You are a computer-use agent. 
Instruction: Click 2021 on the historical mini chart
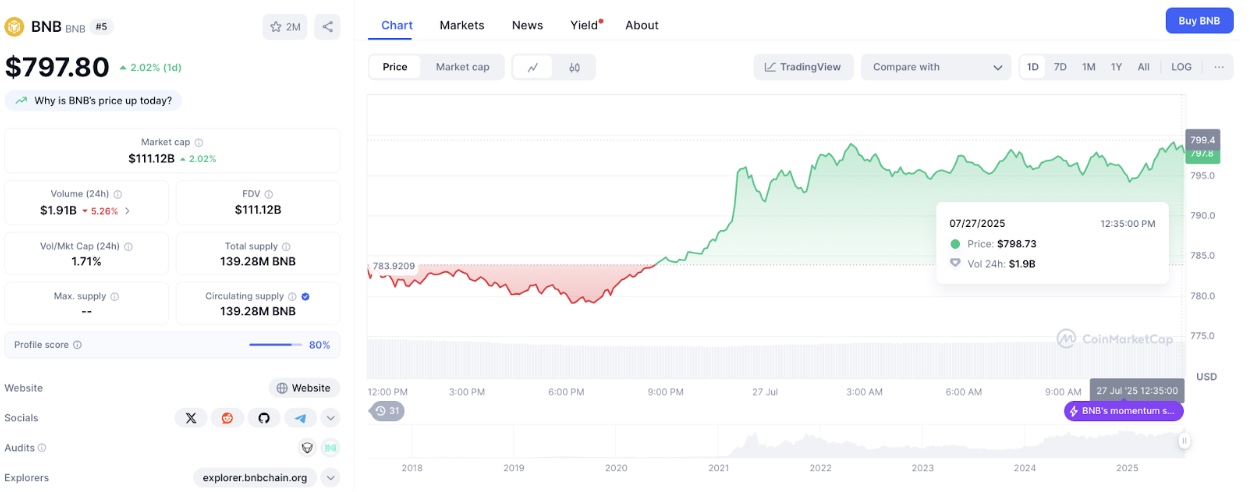click(718, 468)
